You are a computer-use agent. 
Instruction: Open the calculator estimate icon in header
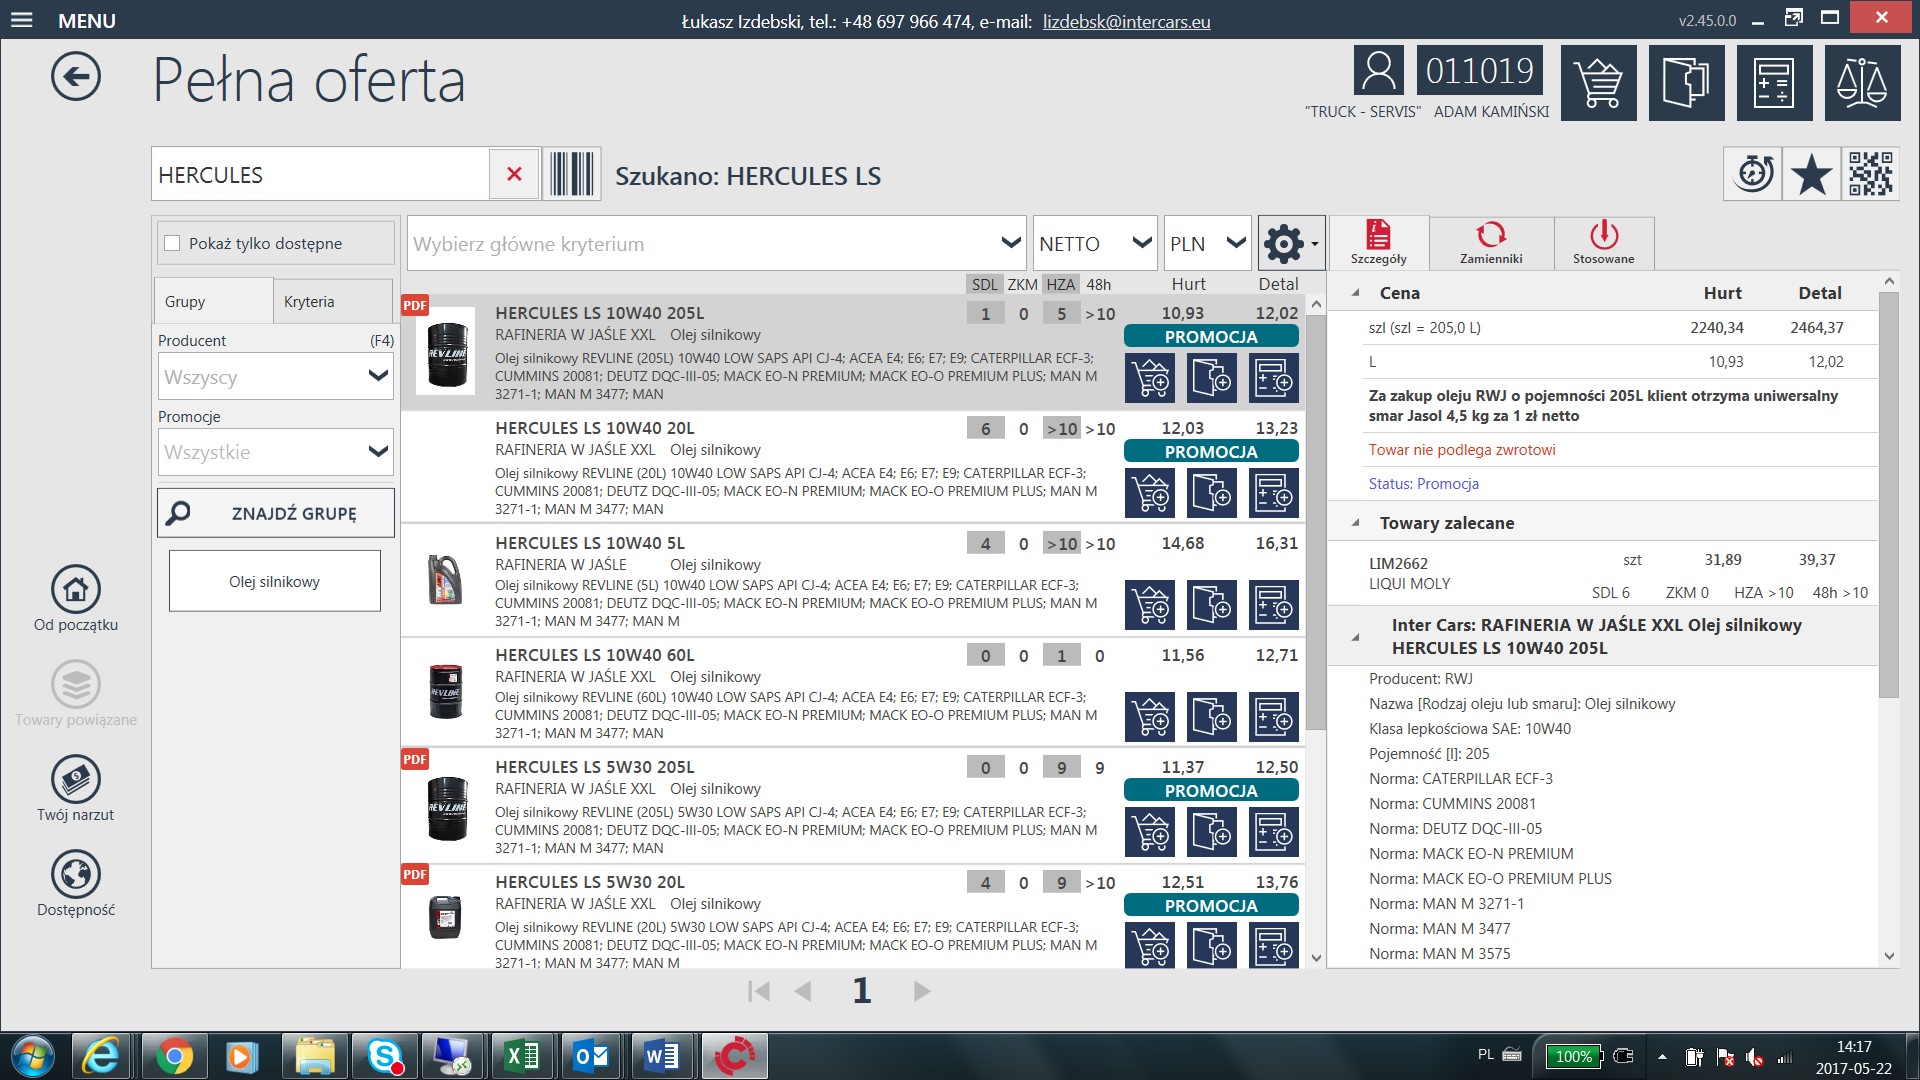tap(1774, 83)
